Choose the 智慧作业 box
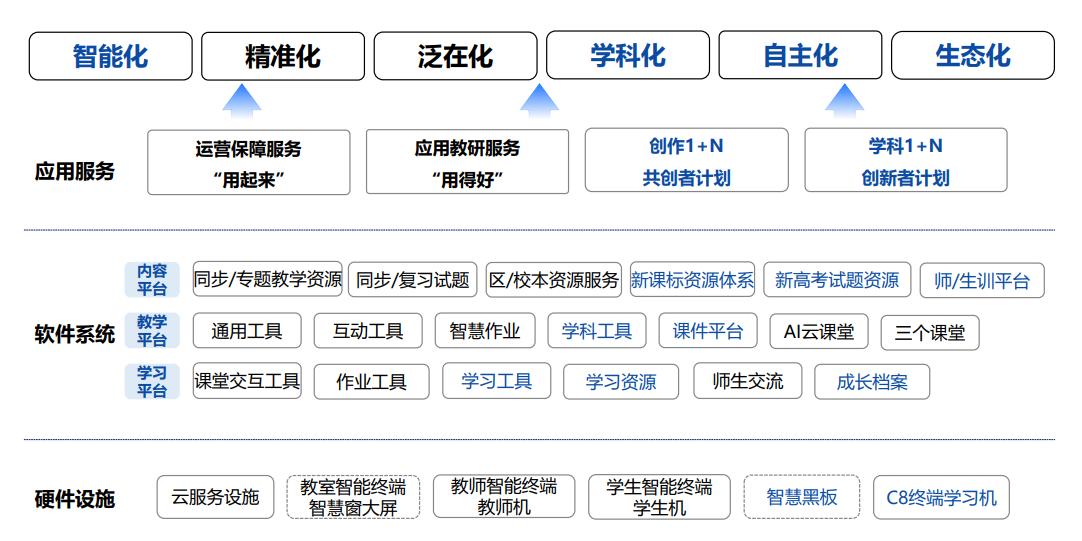 pos(485,331)
